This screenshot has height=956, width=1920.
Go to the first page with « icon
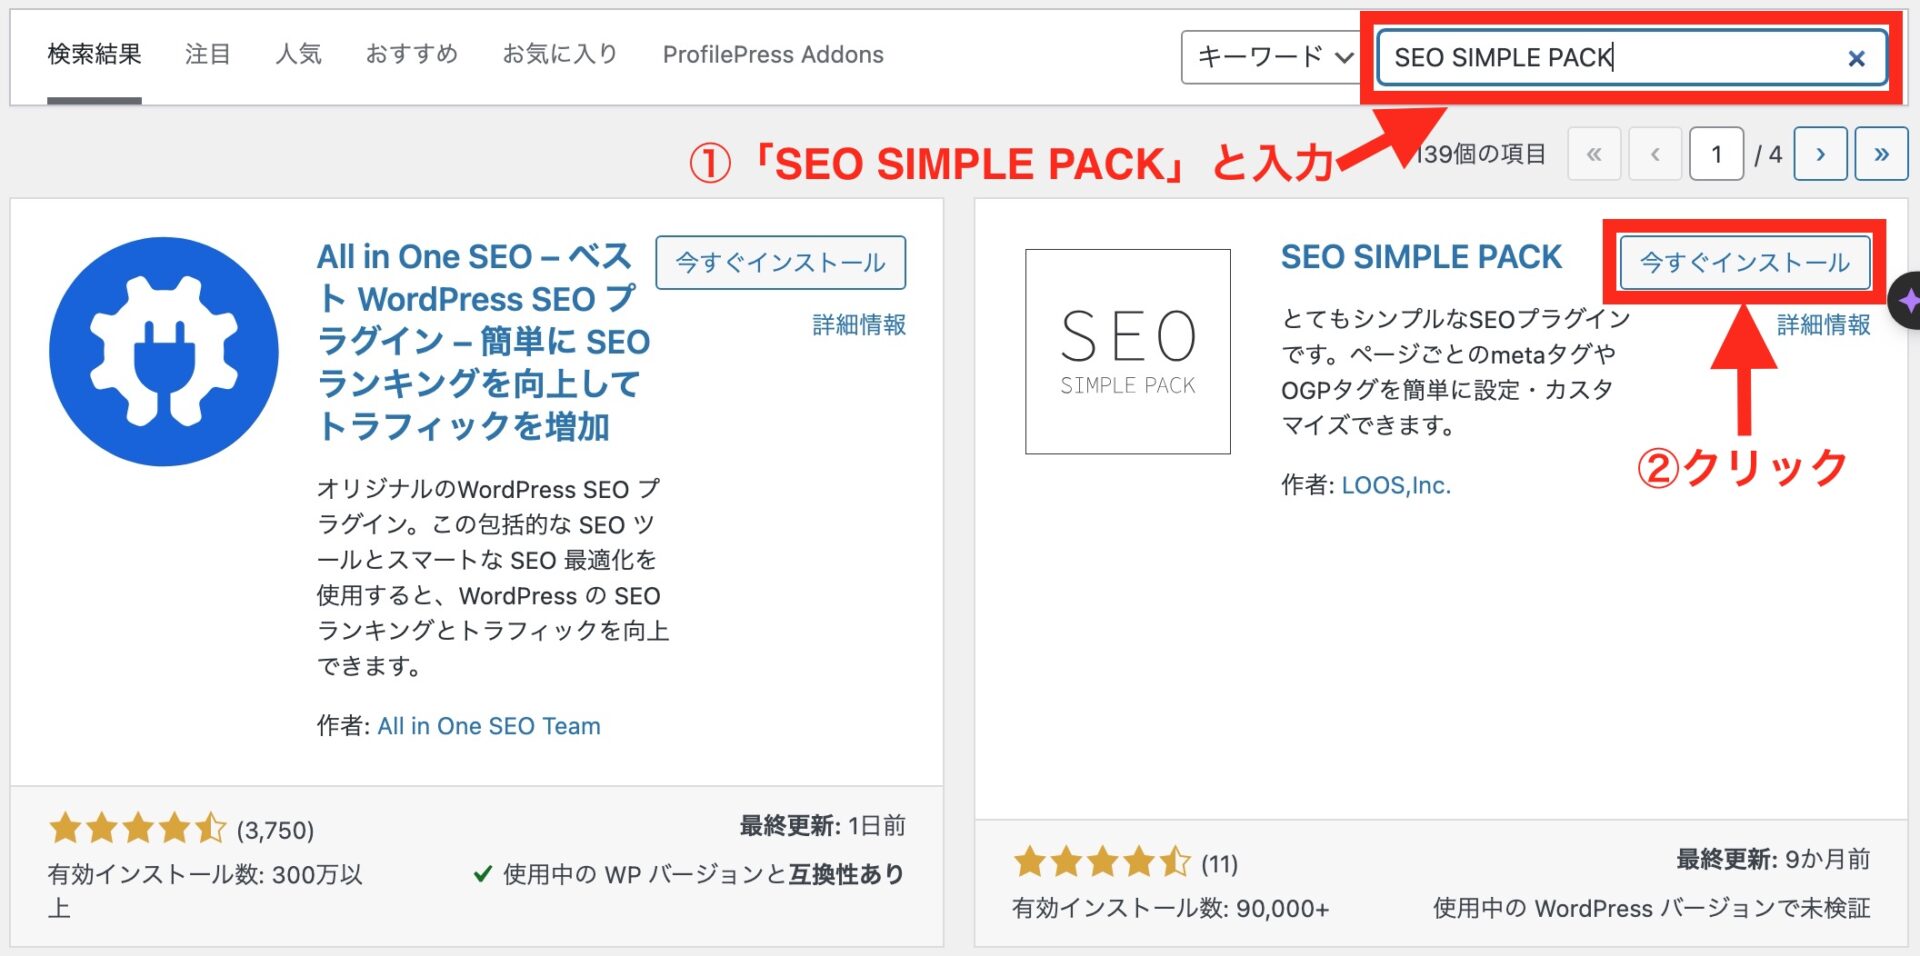(x=1595, y=153)
